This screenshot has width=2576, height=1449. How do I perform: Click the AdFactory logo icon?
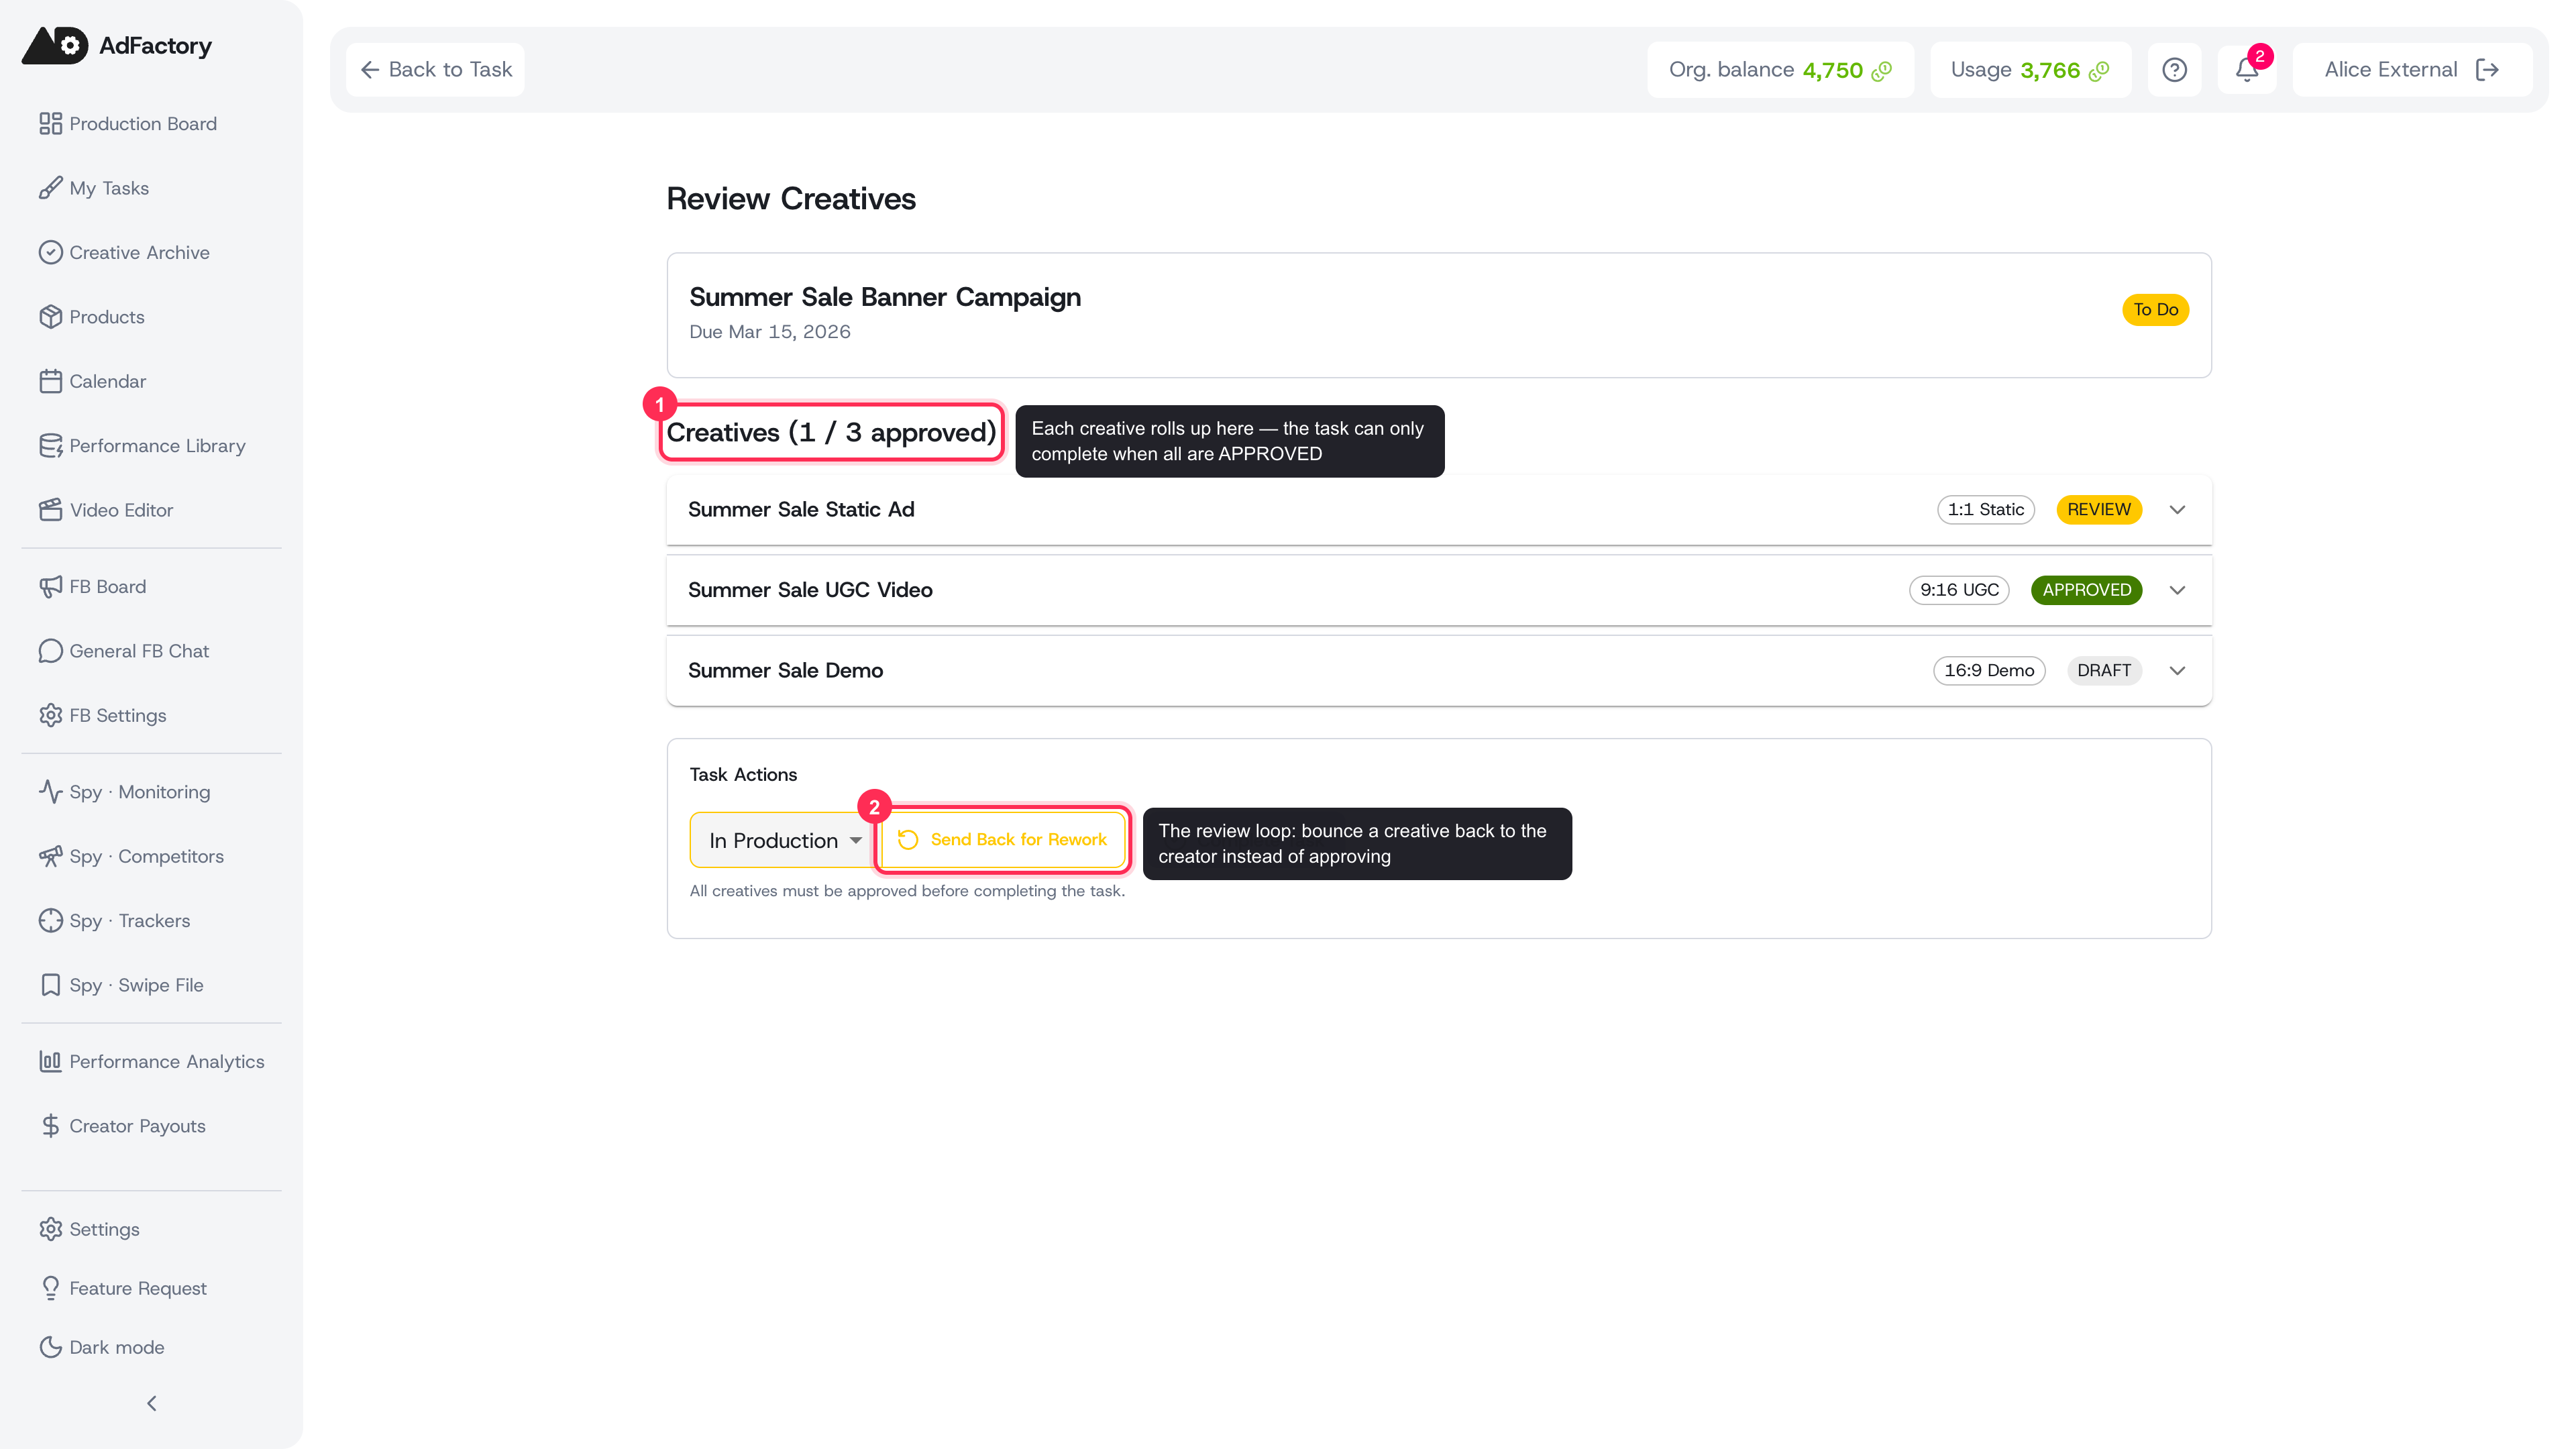tap(55, 45)
